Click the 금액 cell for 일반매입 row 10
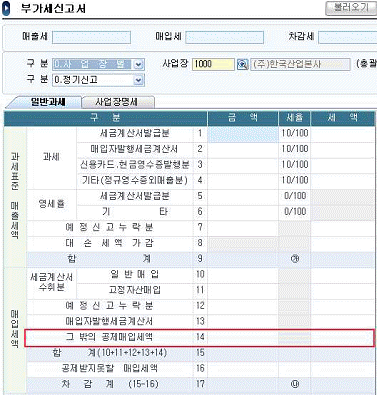 click(243, 275)
